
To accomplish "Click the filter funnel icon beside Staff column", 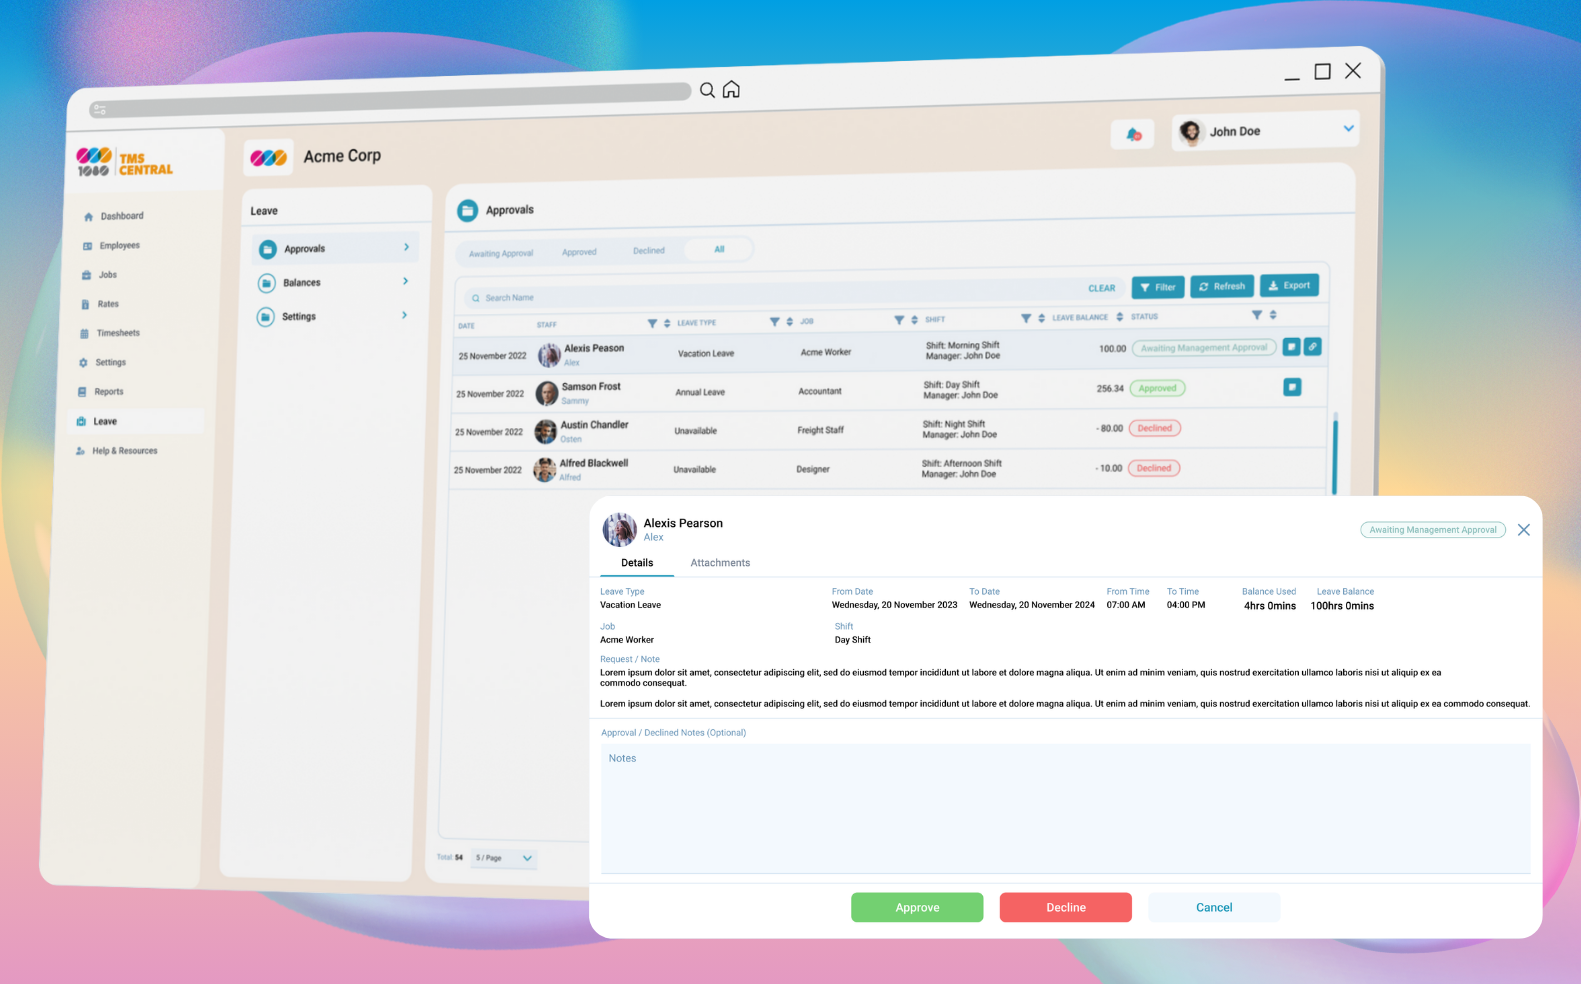I will coord(652,323).
